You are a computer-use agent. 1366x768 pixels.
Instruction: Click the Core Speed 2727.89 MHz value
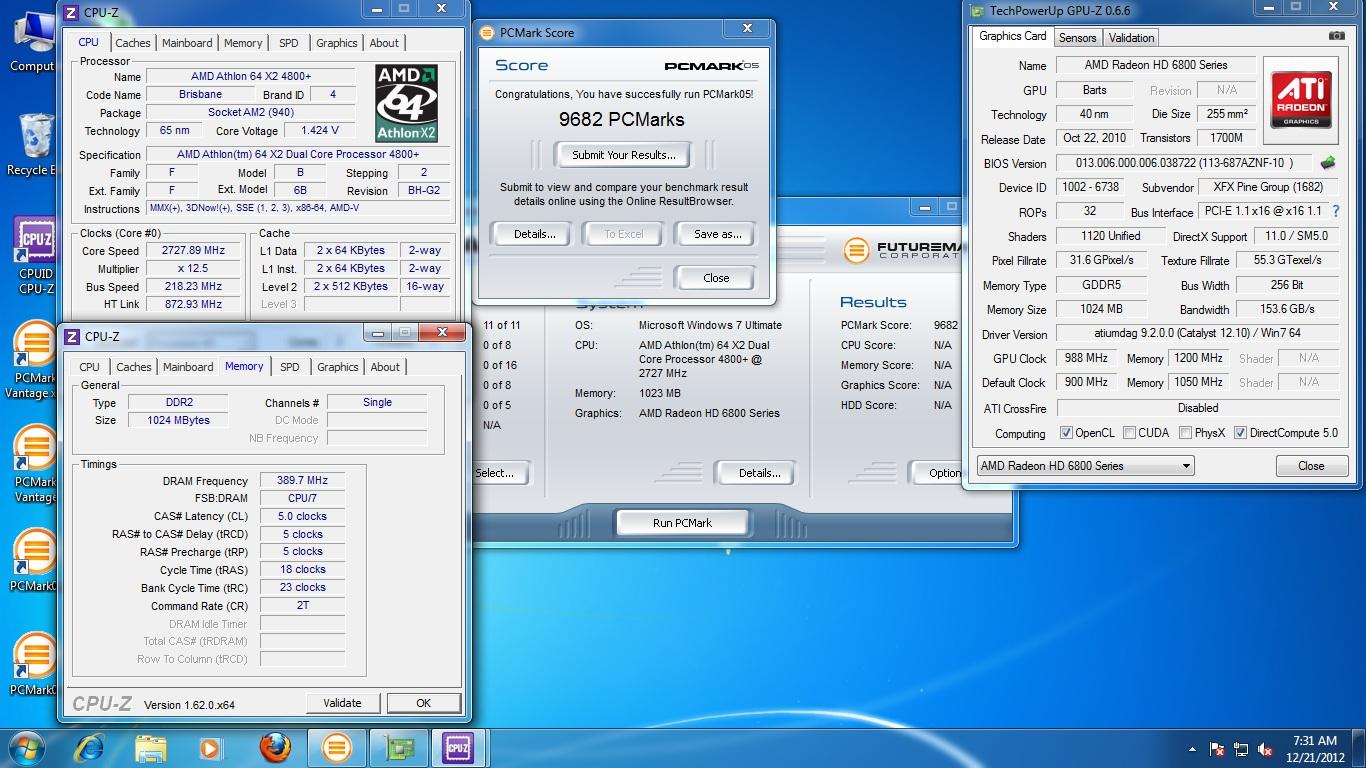193,251
